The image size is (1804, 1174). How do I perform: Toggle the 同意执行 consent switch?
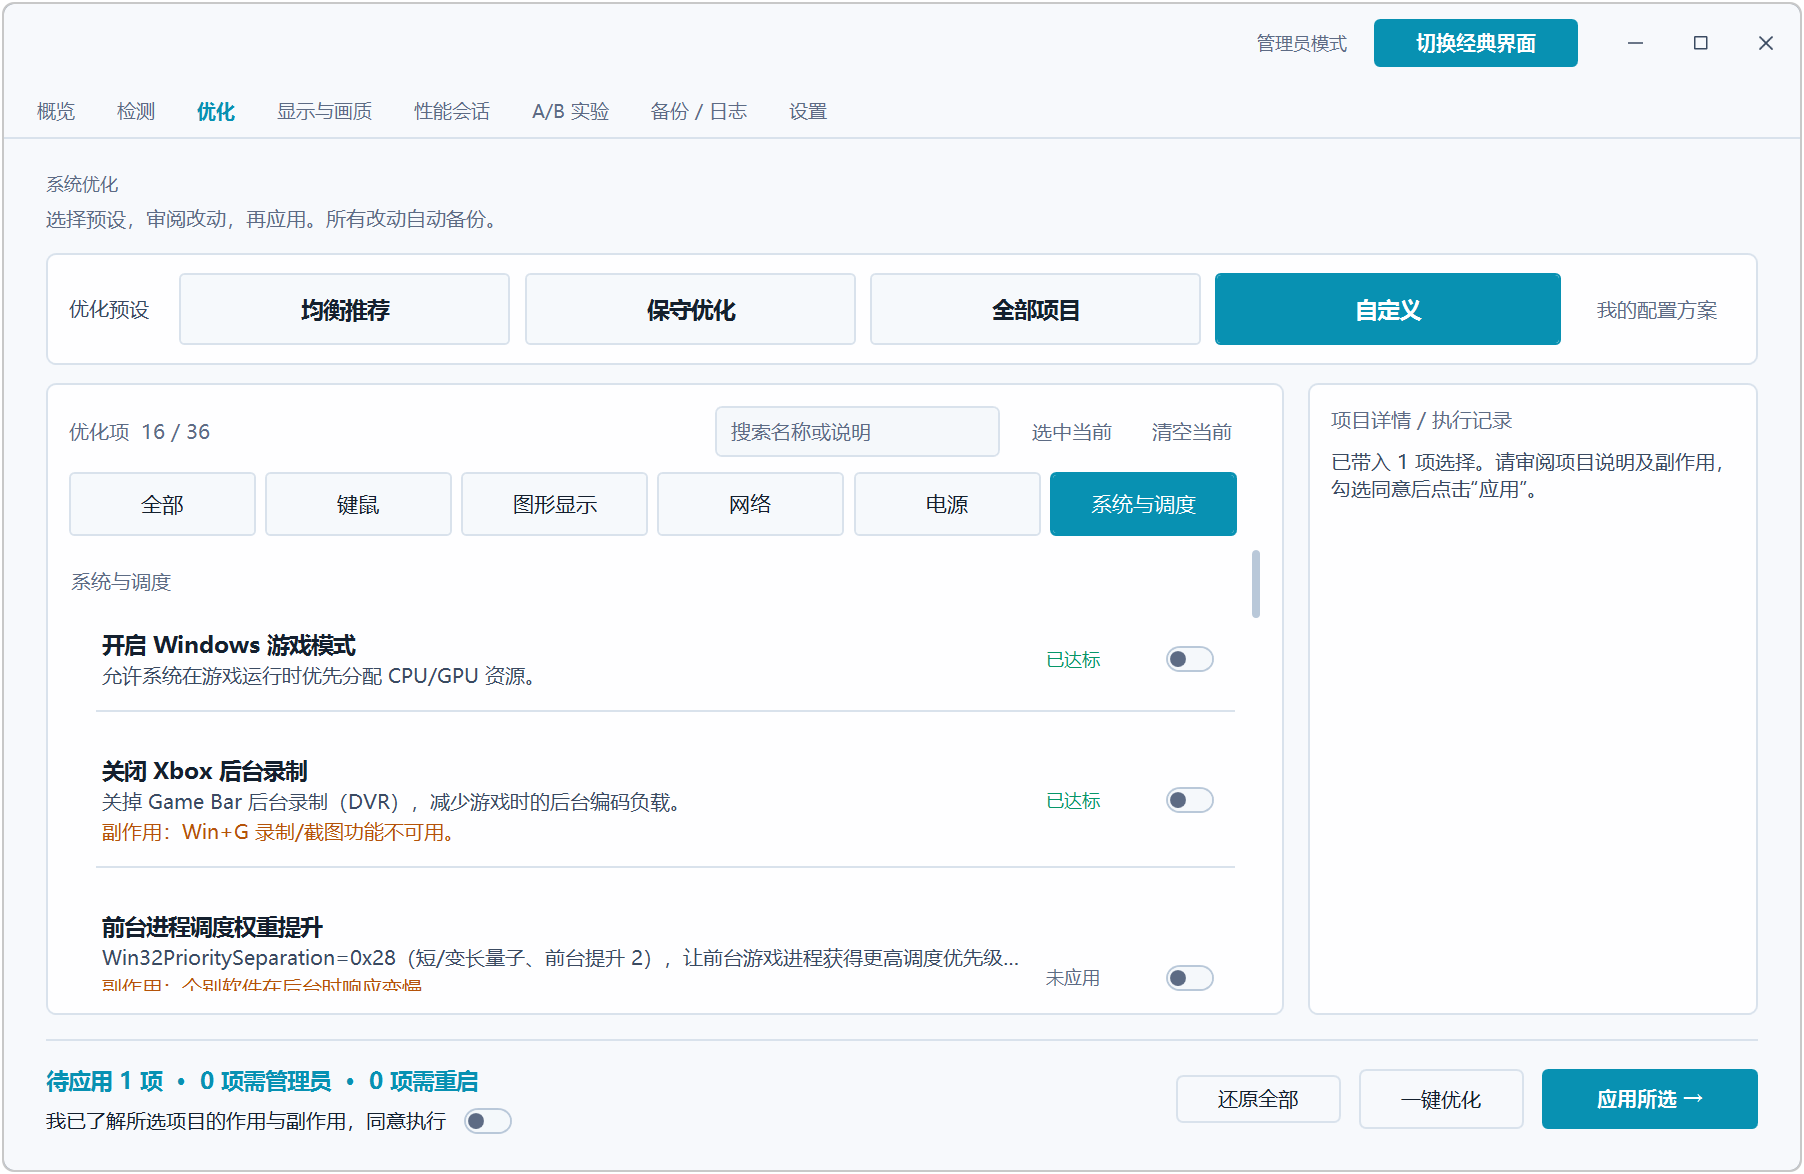point(488,1121)
